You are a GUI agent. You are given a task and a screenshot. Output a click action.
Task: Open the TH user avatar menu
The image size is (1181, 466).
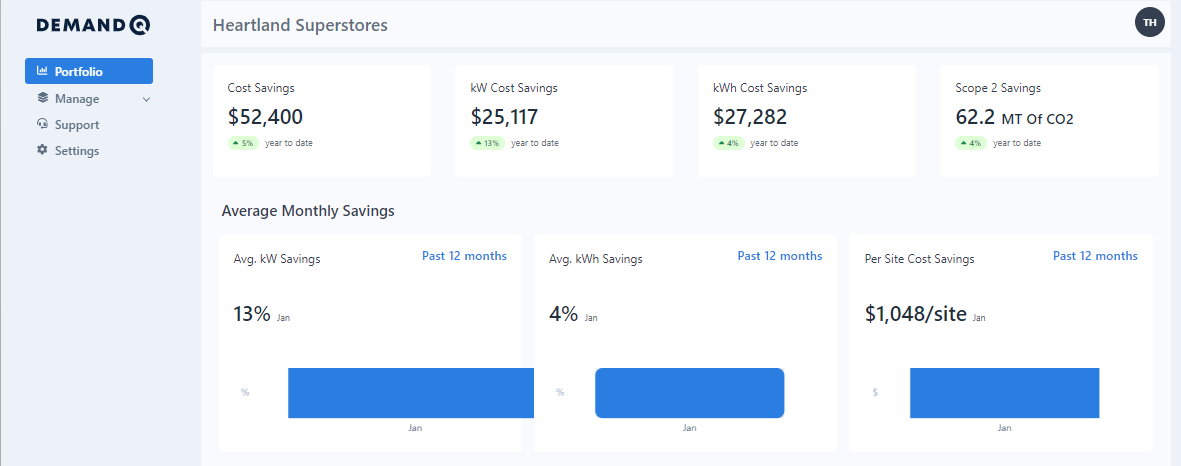pyautogui.click(x=1149, y=22)
